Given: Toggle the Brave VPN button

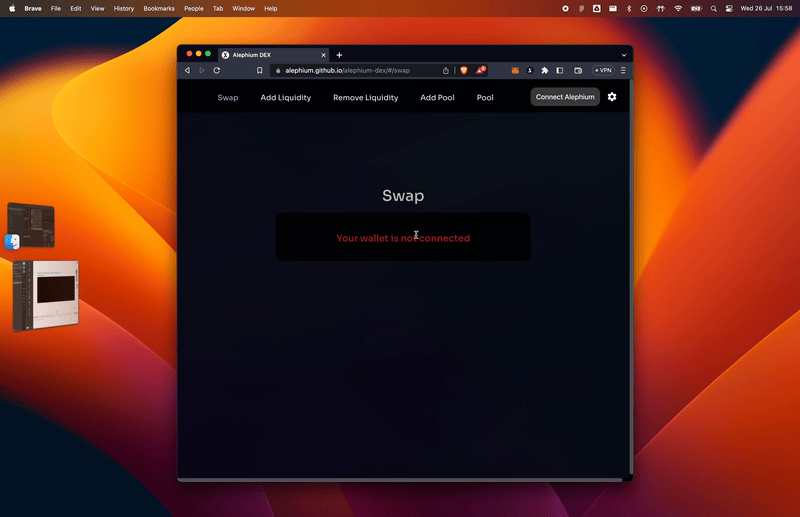Looking at the screenshot, I should 603,71.
